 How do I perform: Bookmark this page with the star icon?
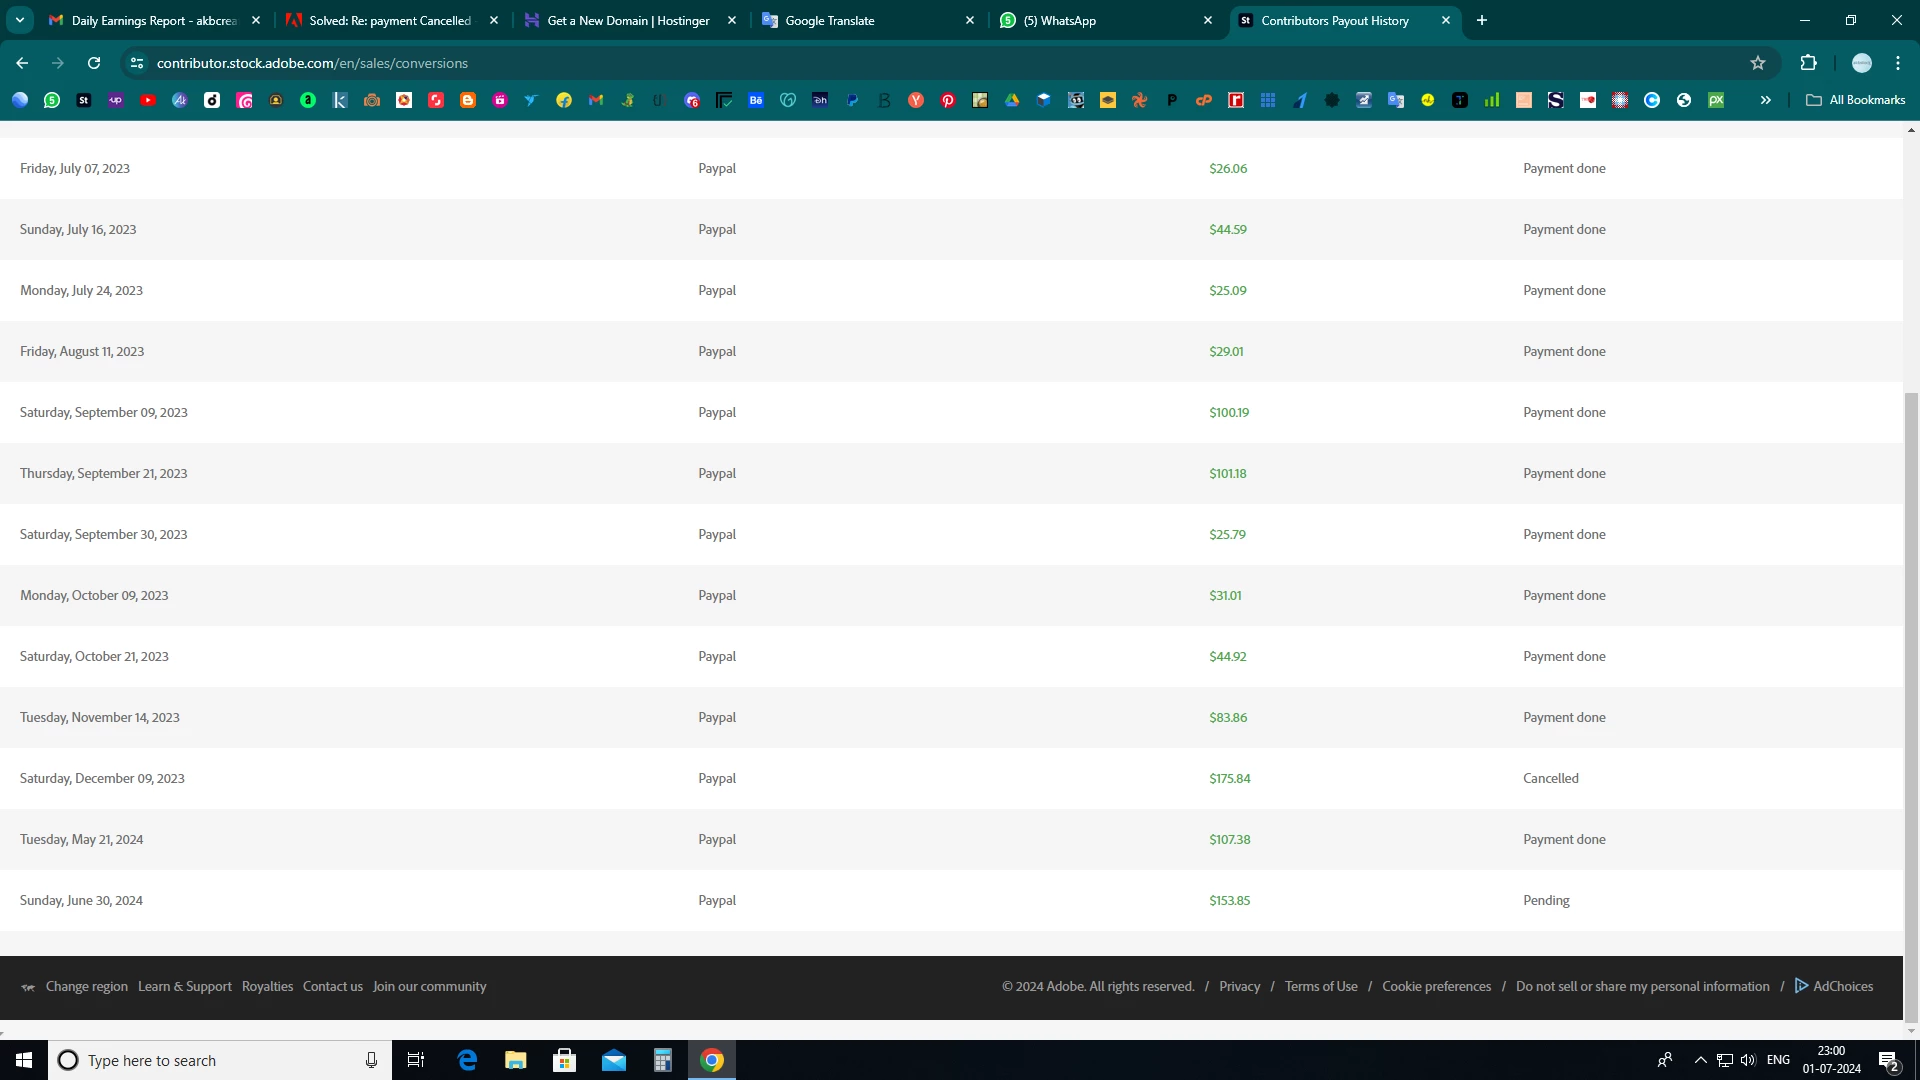pos(1758,63)
